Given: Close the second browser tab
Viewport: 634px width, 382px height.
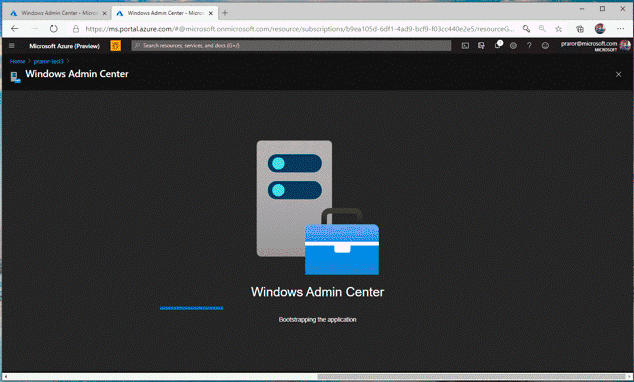Looking at the screenshot, I should coord(211,13).
